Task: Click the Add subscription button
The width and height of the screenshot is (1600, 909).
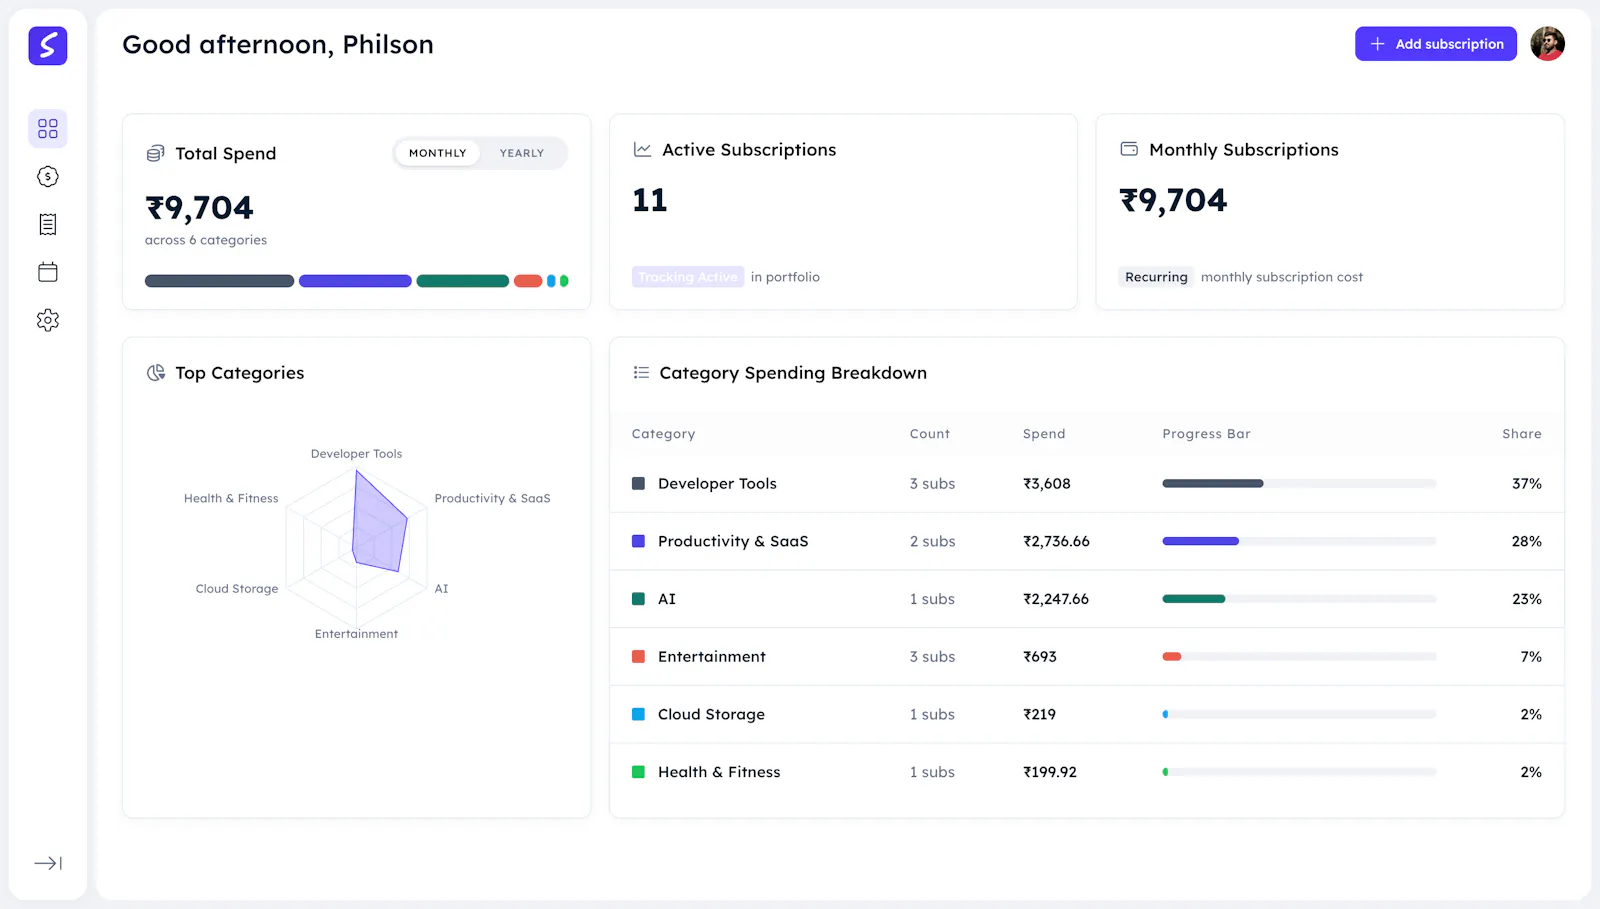Action: pyautogui.click(x=1436, y=44)
